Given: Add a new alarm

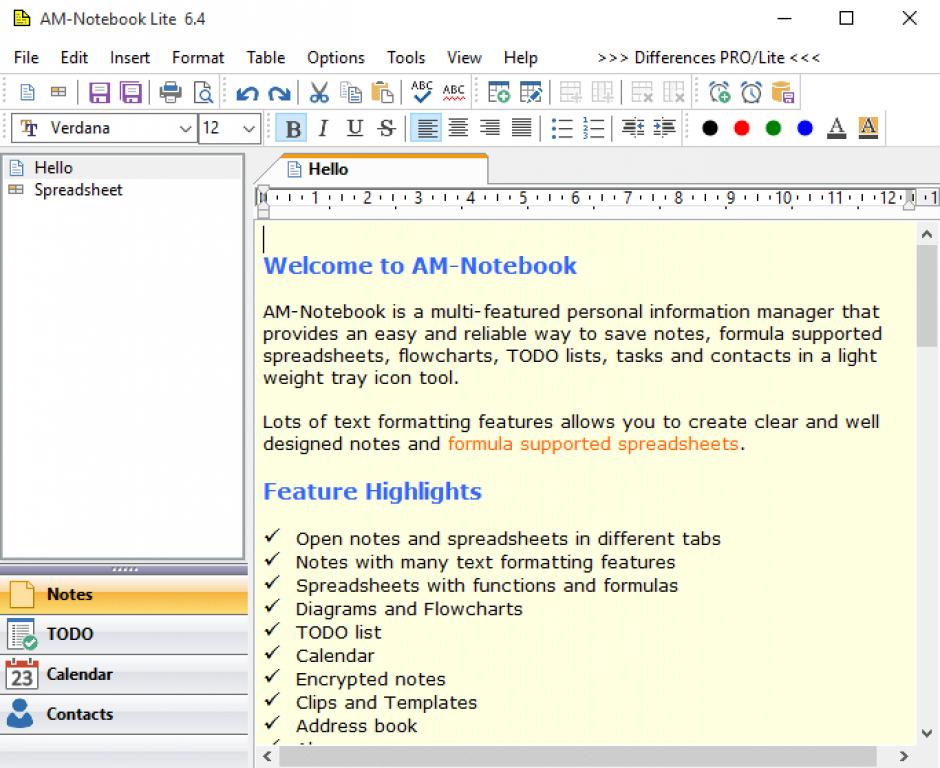Looking at the screenshot, I should click(719, 92).
